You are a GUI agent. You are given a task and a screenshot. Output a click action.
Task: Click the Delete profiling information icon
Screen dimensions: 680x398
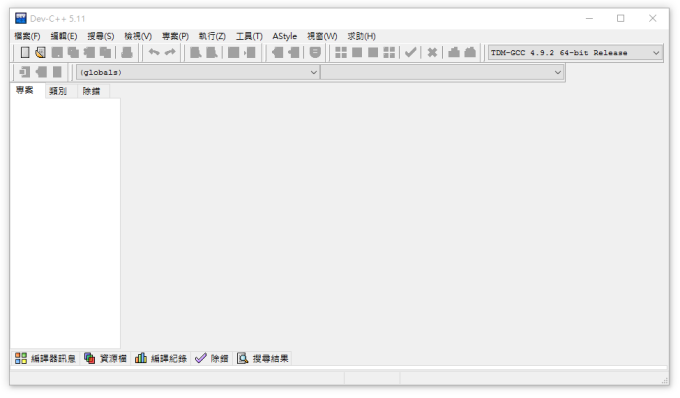470,53
